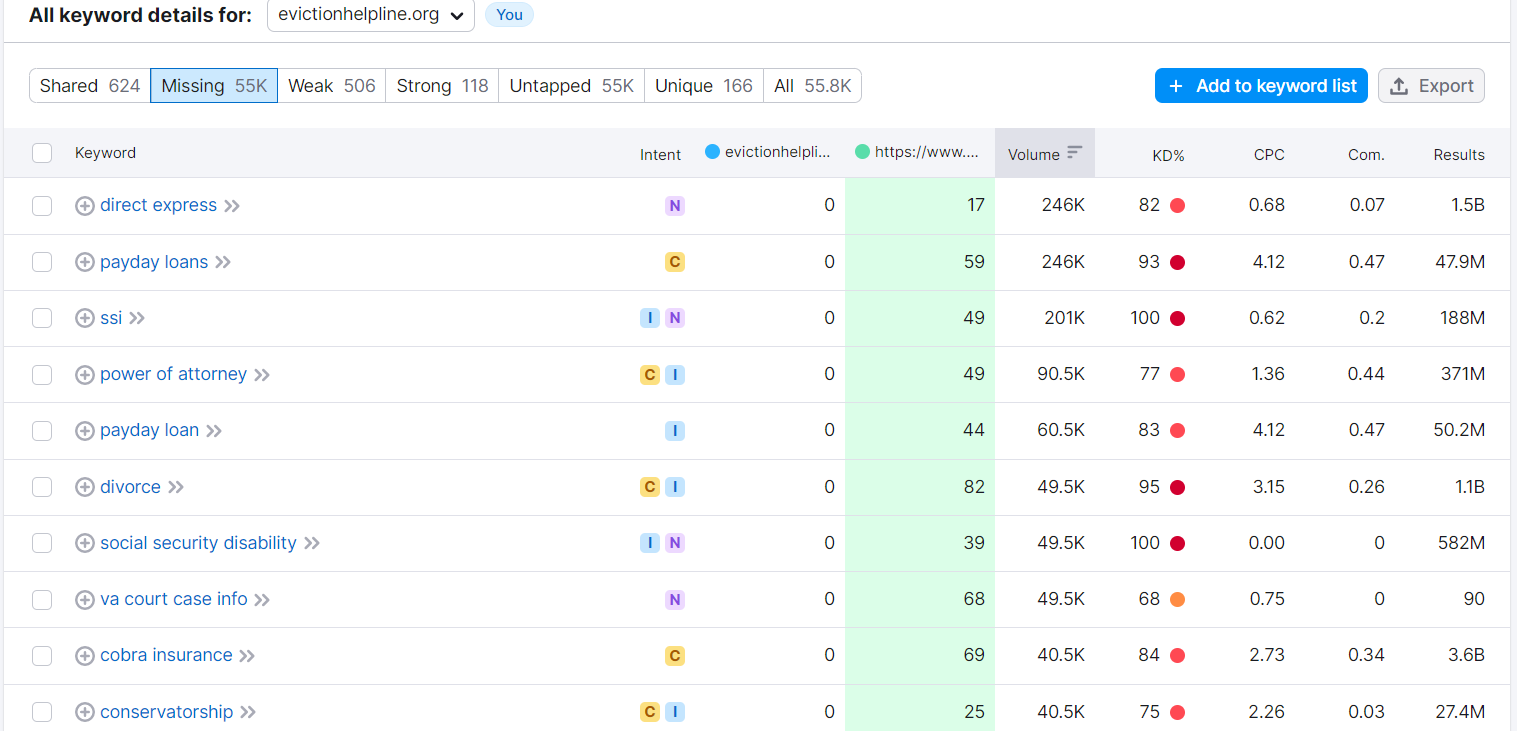Open the power of attorney keyword link
Viewport: 1517px width, 731px height.
(173, 374)
